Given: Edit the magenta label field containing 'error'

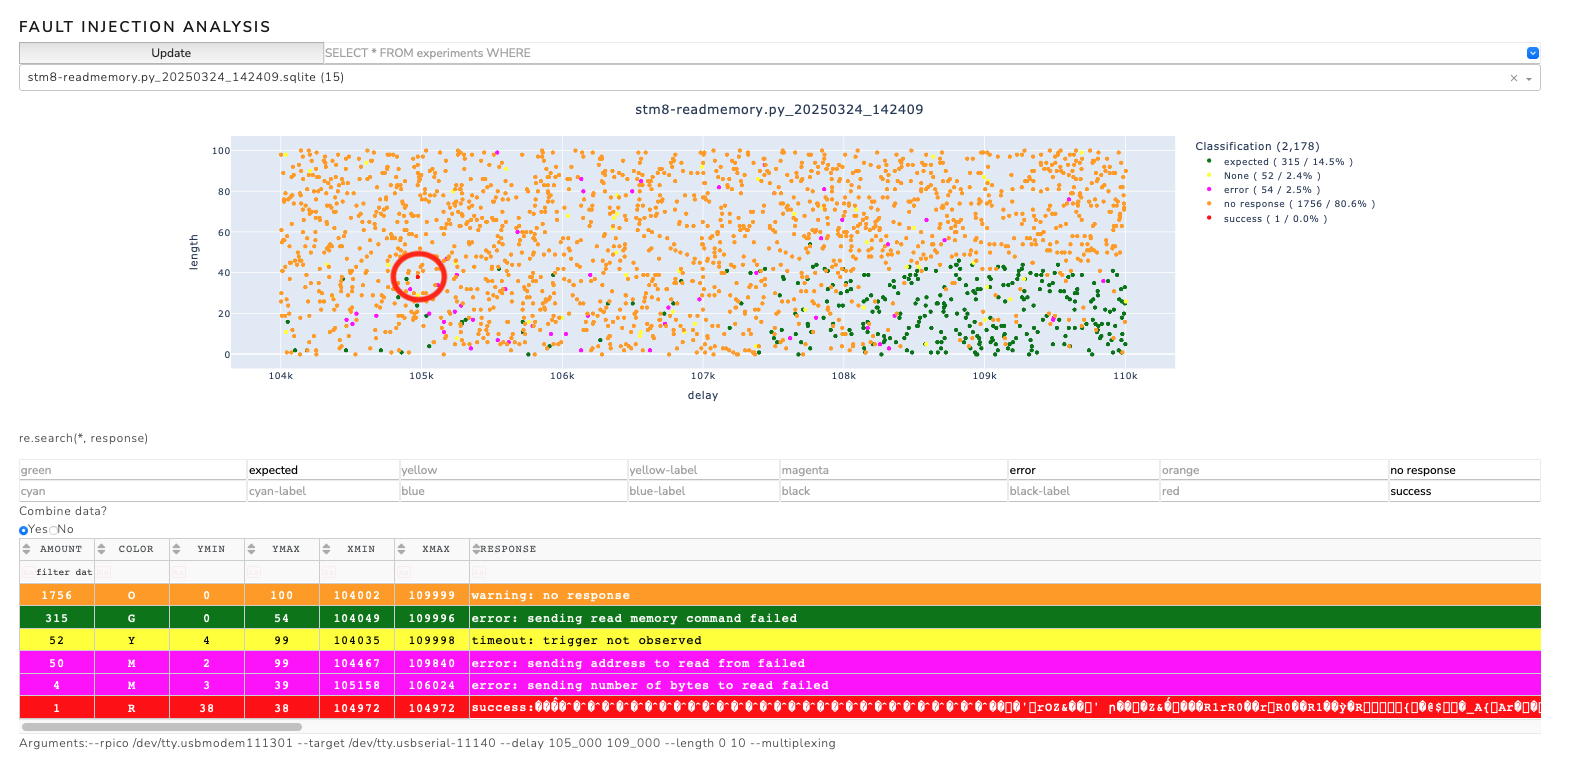Looking at the screenshot, I should click(1083, 470).
